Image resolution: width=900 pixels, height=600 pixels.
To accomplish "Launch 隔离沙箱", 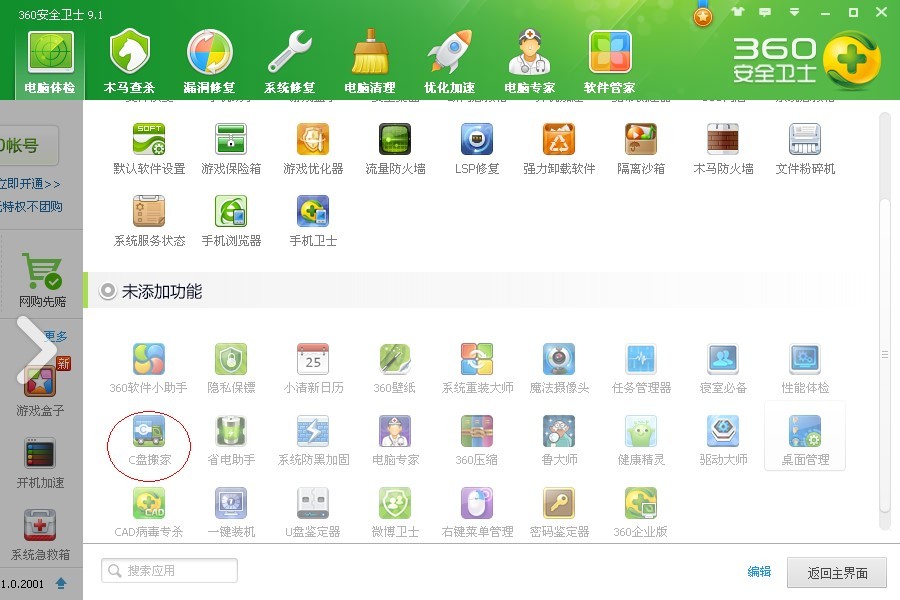I will (x=641, y=148).
